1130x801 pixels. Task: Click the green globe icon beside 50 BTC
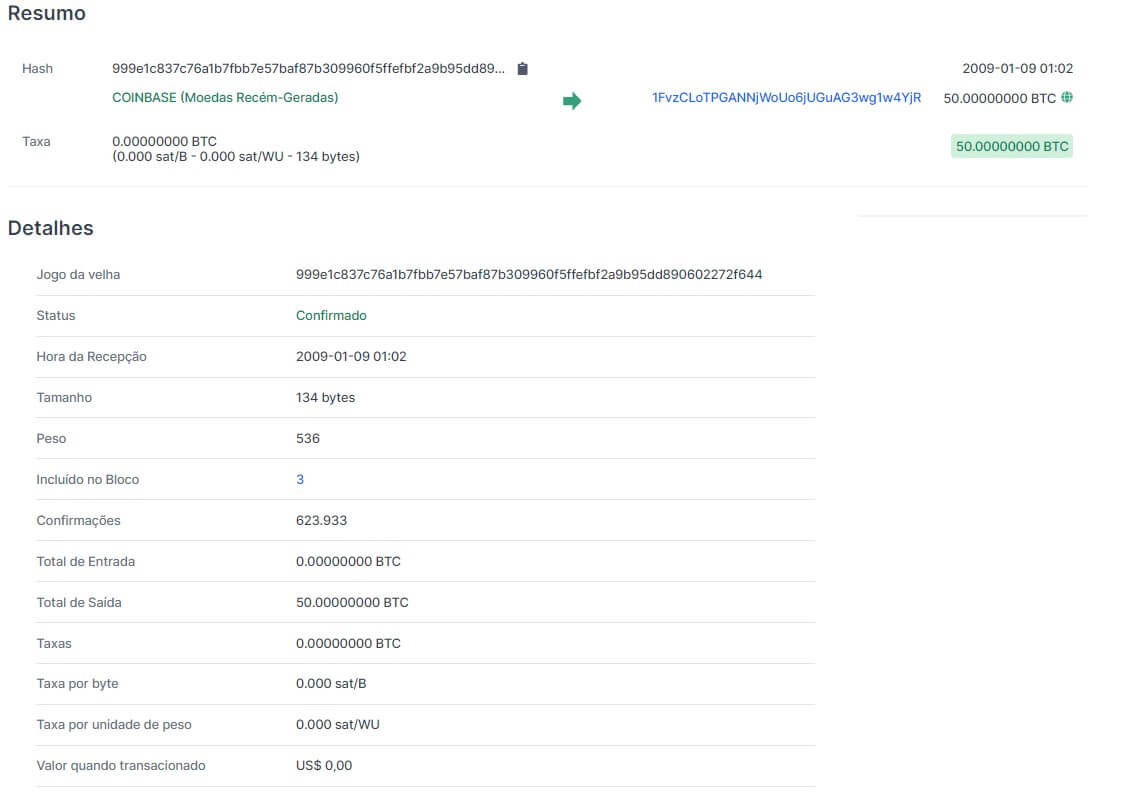[x=1067, y=97]
